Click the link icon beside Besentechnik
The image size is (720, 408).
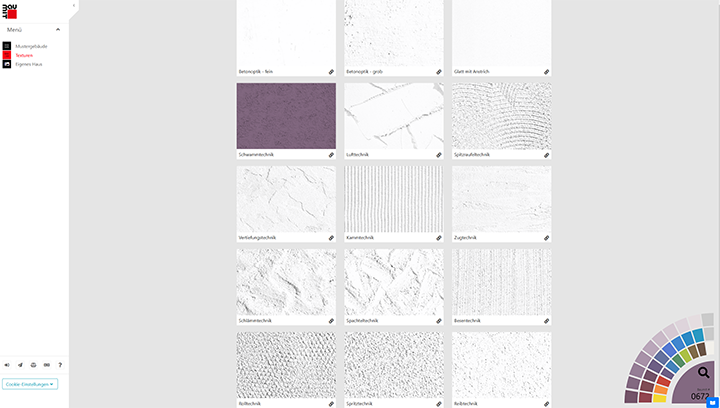click(x=547, y=321)
